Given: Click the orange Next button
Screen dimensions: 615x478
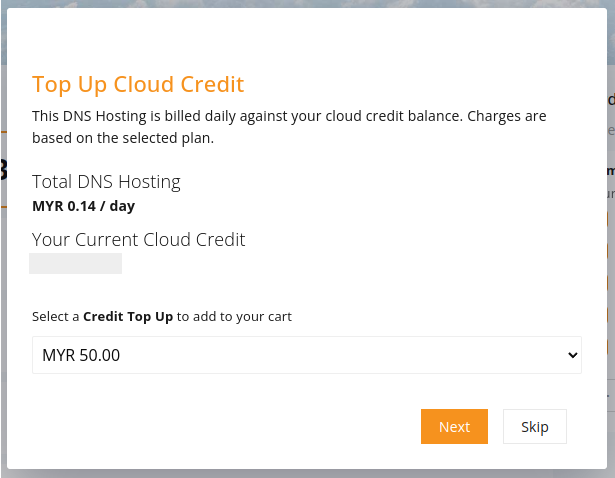Looking at the screenshot, I should [454, 427].
